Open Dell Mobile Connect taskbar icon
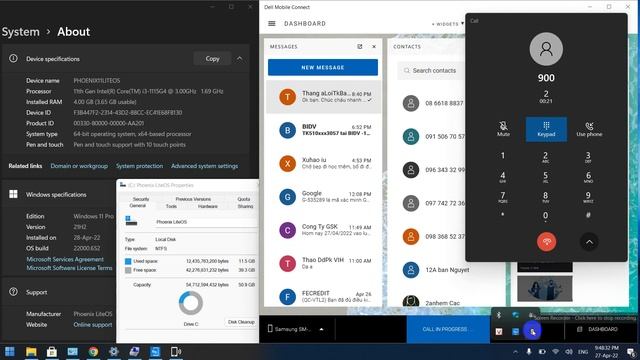Screen dimensions: 640x360 point(176,351)
